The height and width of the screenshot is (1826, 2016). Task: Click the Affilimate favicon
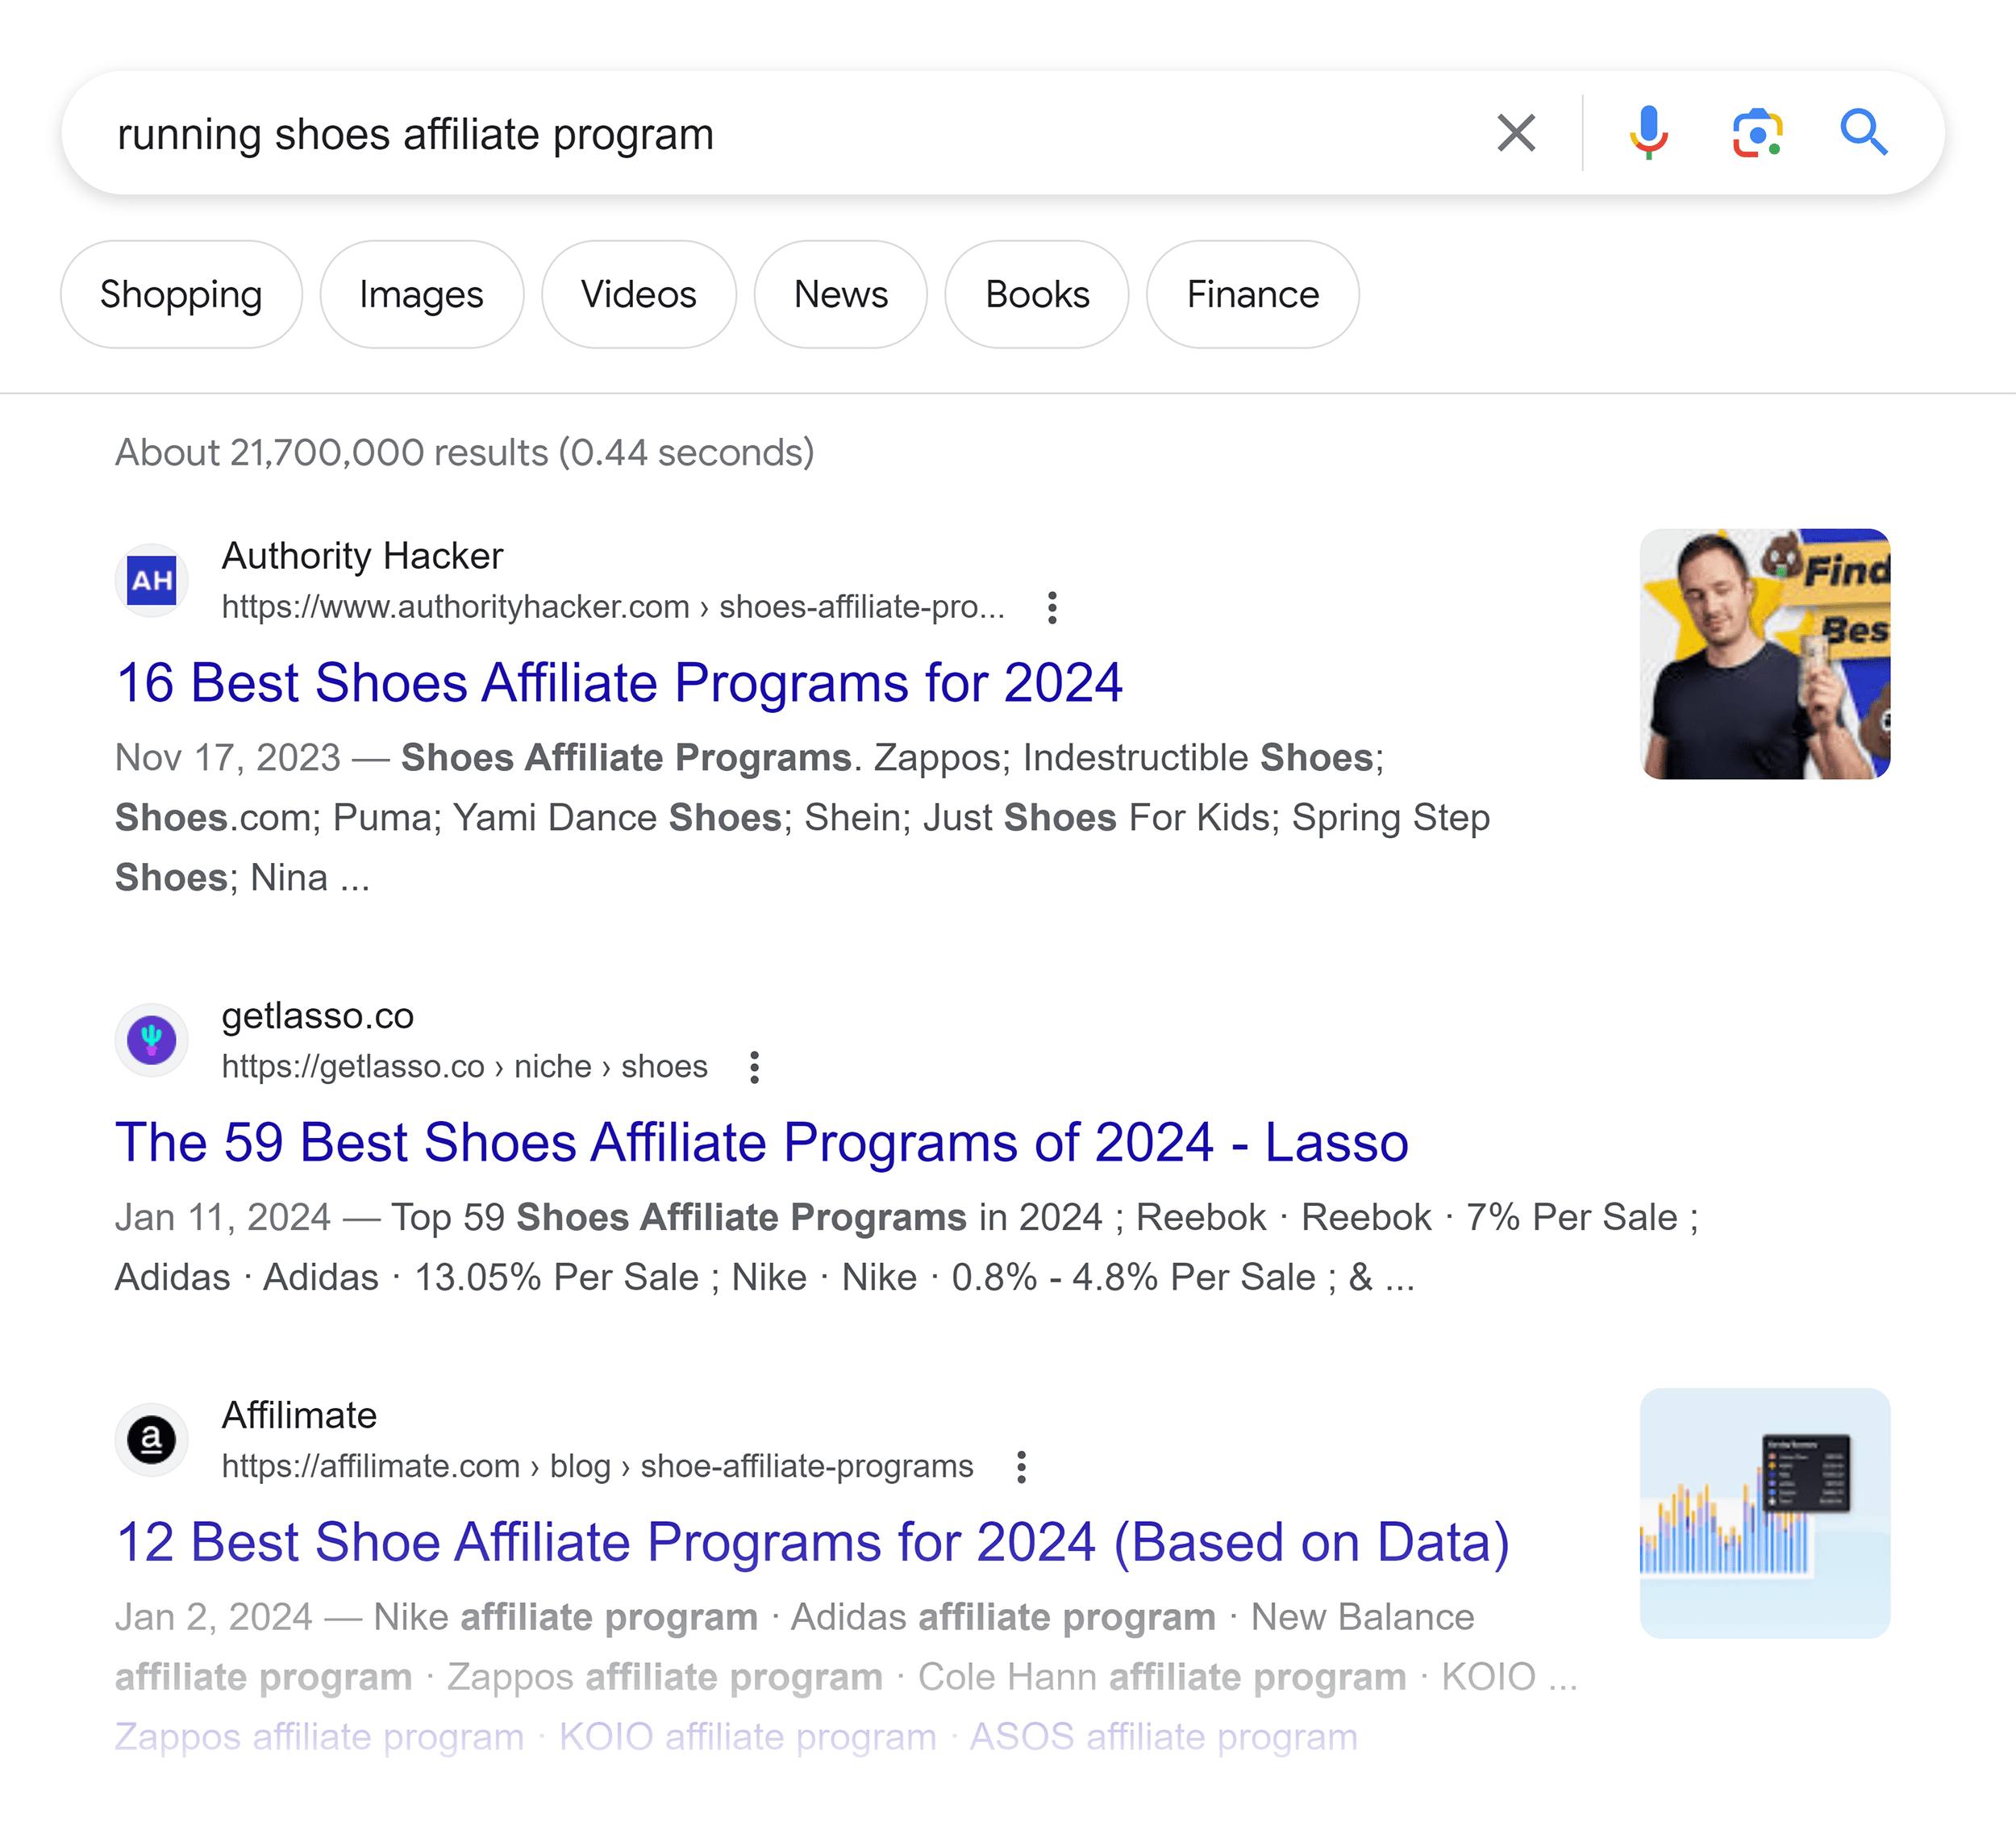point(151,1439)
